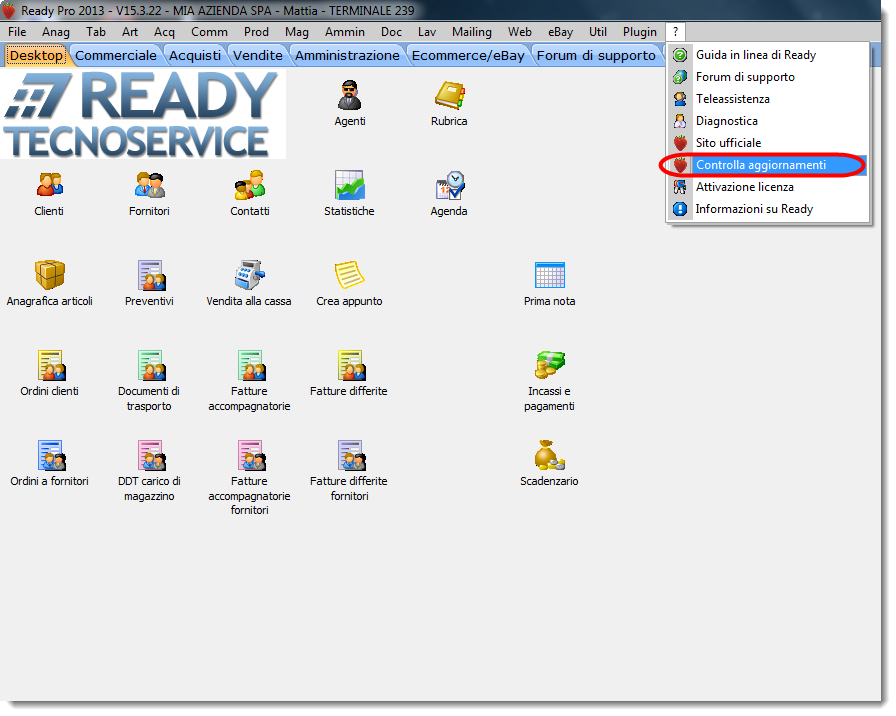
Task: Select Guida in linea di Ready
Action: coord(768,55)
